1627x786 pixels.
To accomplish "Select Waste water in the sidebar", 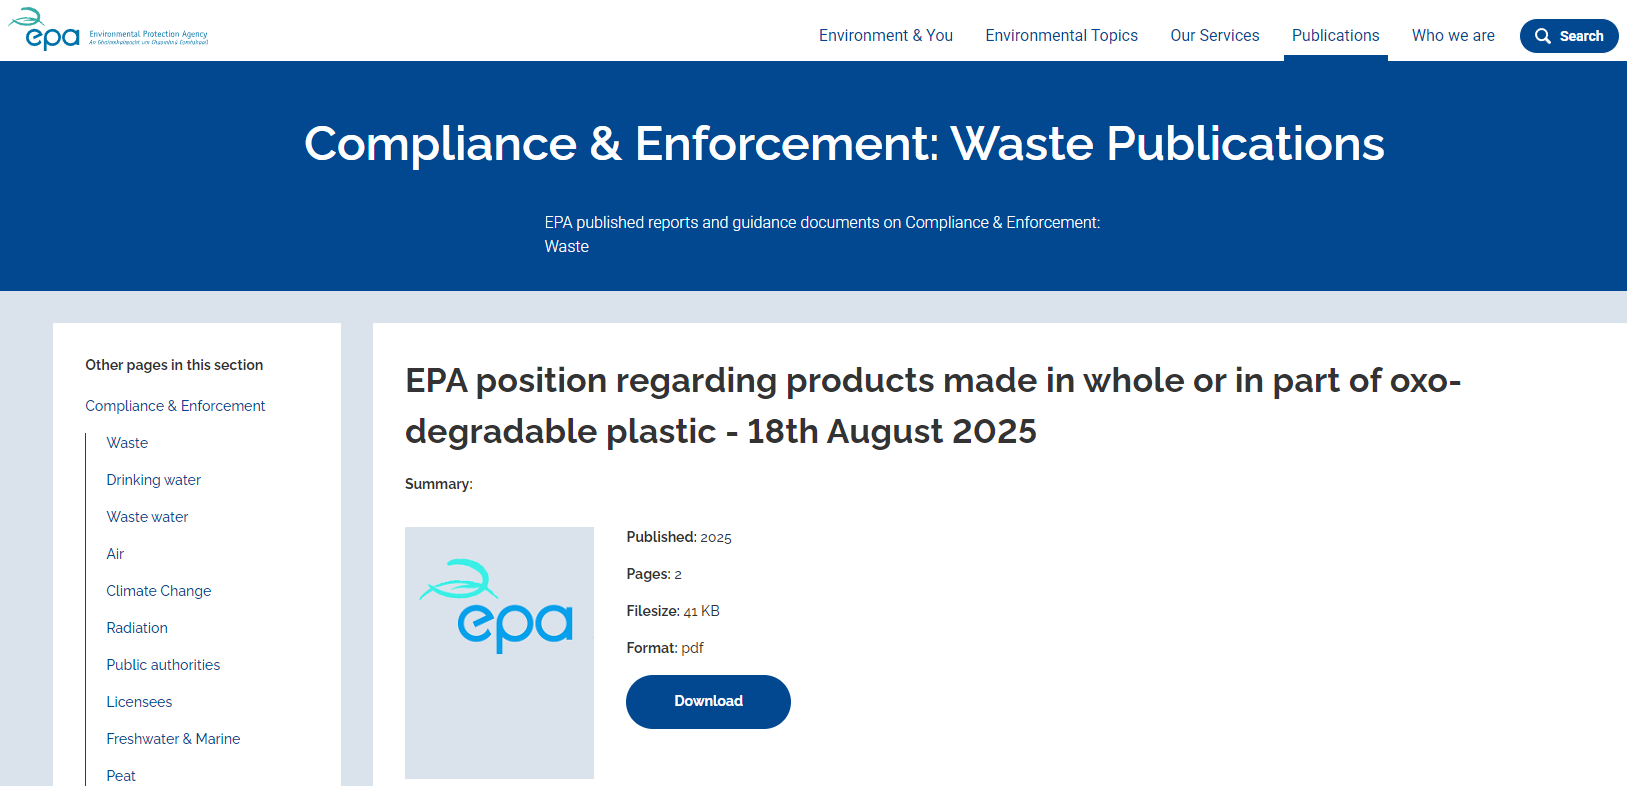I will (147, 517).
